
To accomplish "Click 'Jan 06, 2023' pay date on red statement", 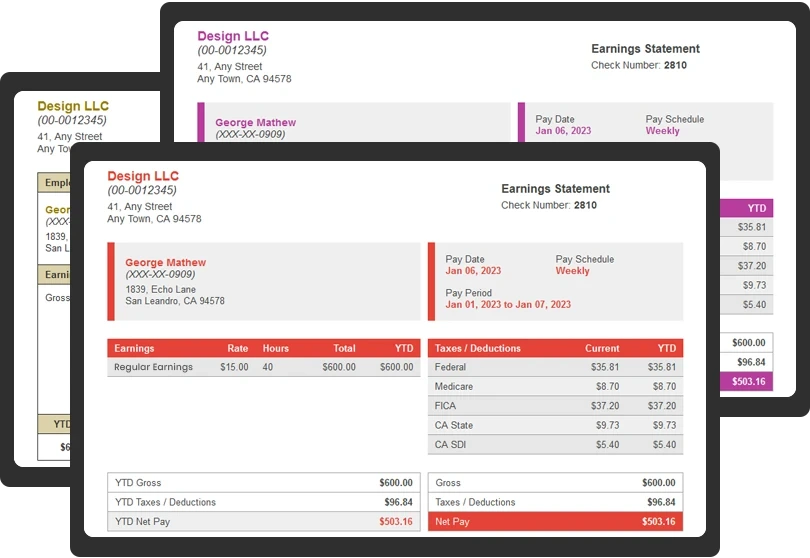I will 473,271.
